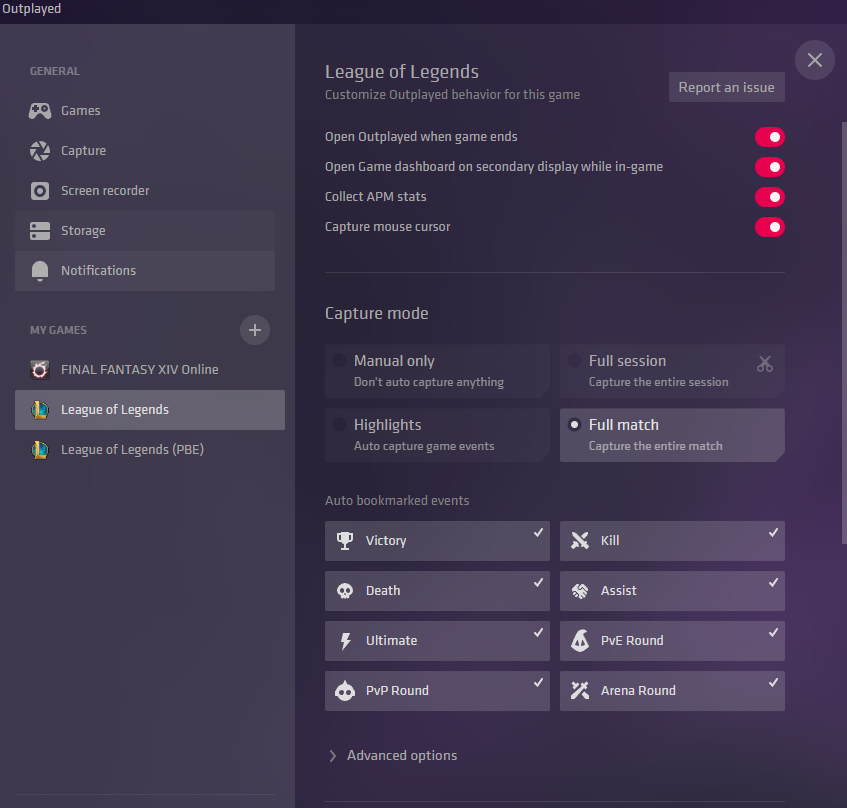
Task: Disable Collect APM stats switch
Action: click(x=770, y=197)
